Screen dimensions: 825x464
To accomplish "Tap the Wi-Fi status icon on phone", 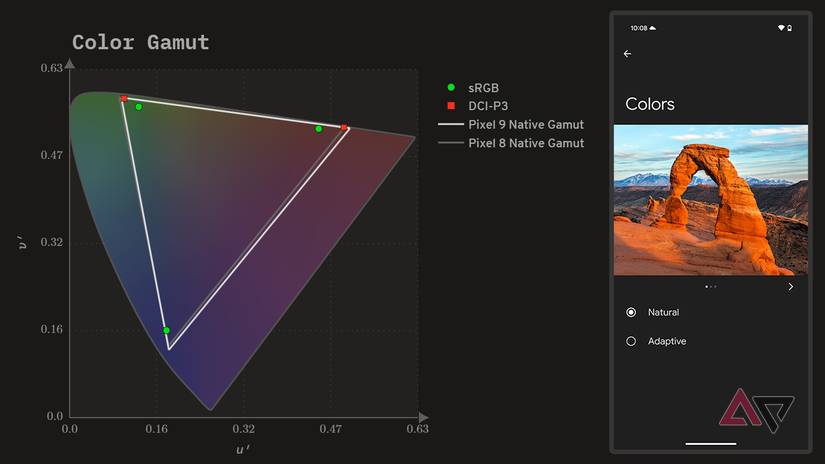I will tap(781, 28).
